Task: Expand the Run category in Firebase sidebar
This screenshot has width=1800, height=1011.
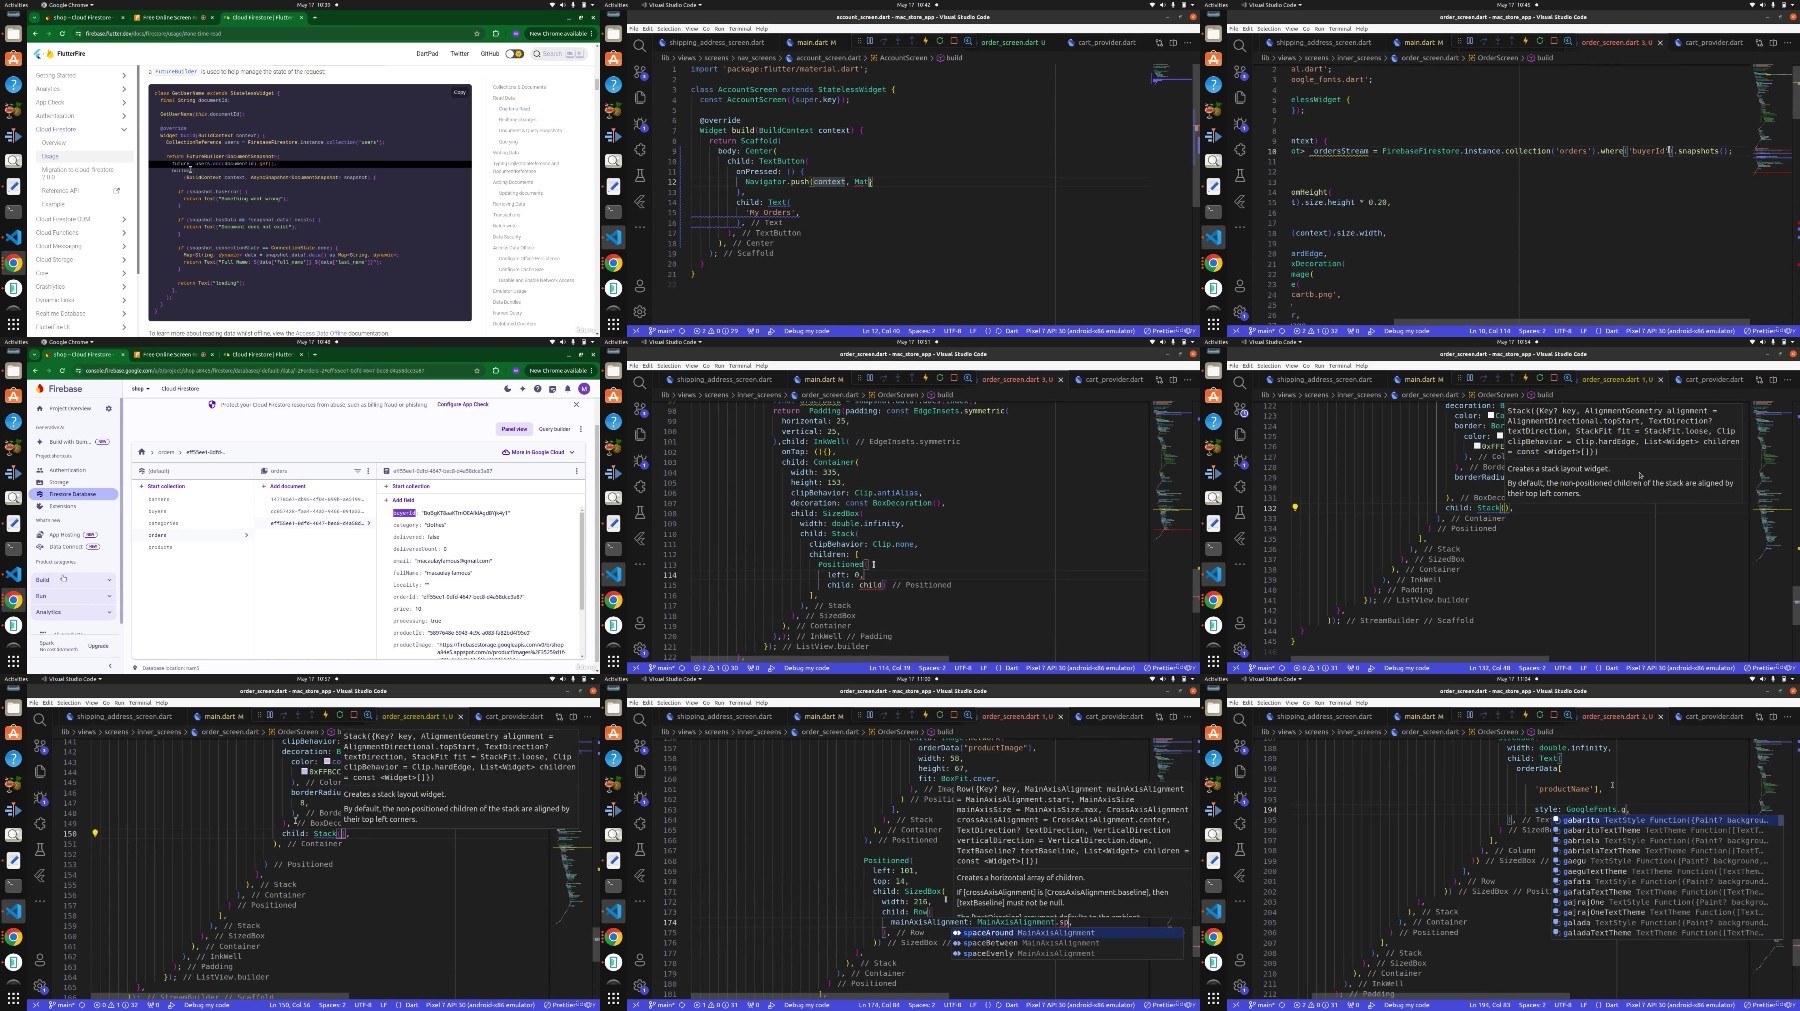Action: click(74, 596)
